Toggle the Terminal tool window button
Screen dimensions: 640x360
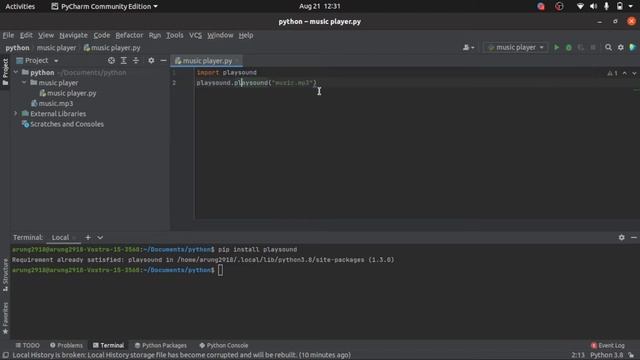pos(108,345)
